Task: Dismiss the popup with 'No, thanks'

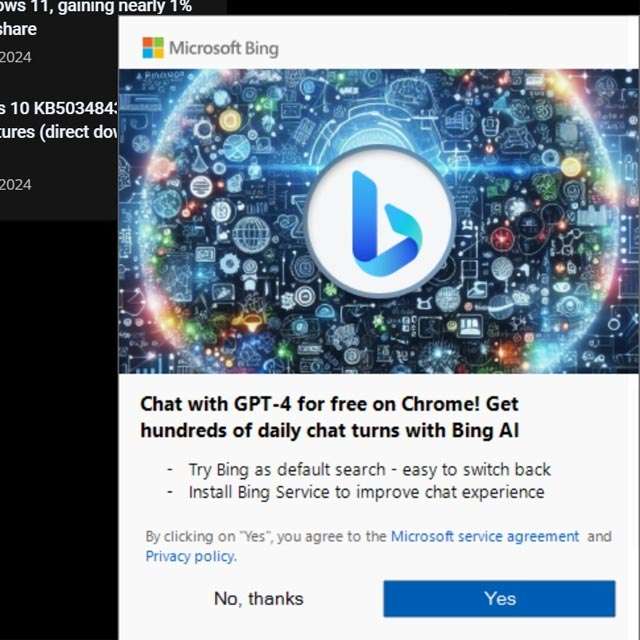Action: click(x=259, y=599)
